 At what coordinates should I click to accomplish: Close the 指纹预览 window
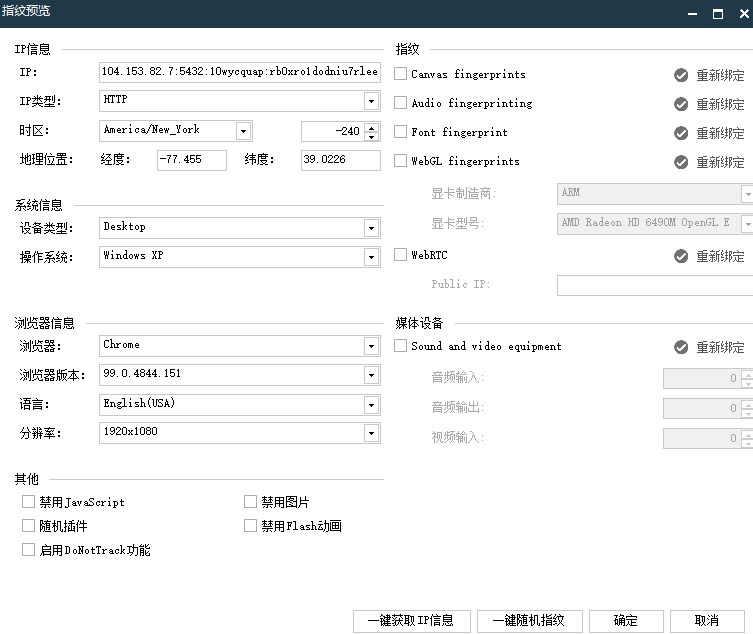point(744,13)
